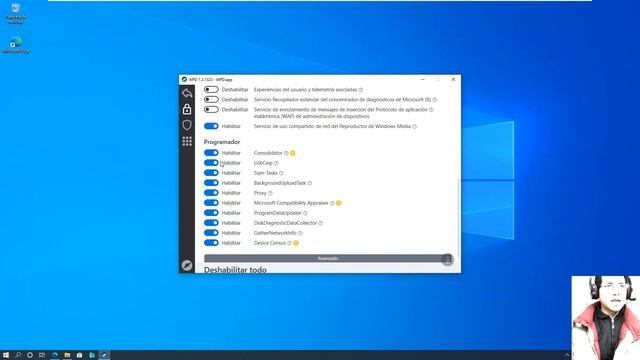
Task: Select WPD app button on taskbar
Action: click(x=104, y=355)
